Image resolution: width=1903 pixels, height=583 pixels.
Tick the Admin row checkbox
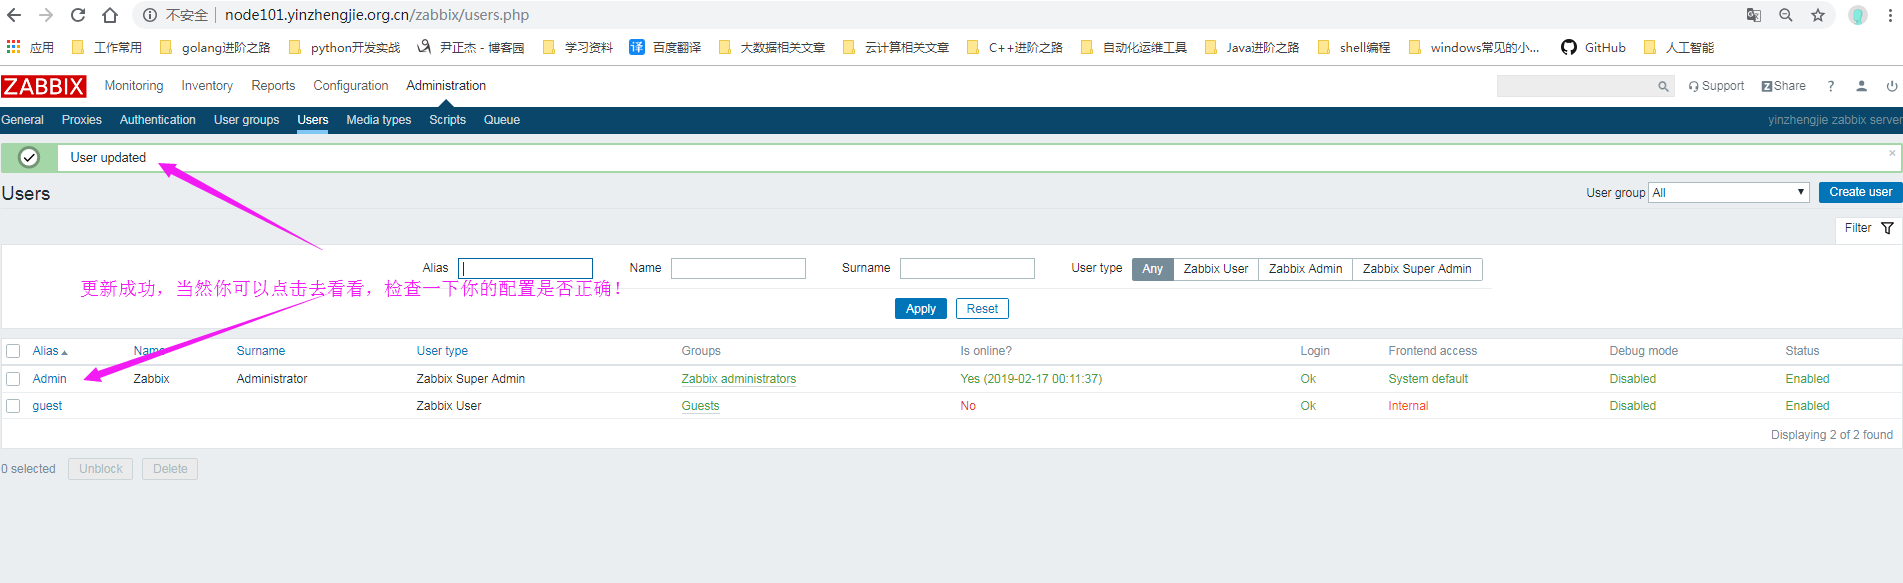[13, 379]
